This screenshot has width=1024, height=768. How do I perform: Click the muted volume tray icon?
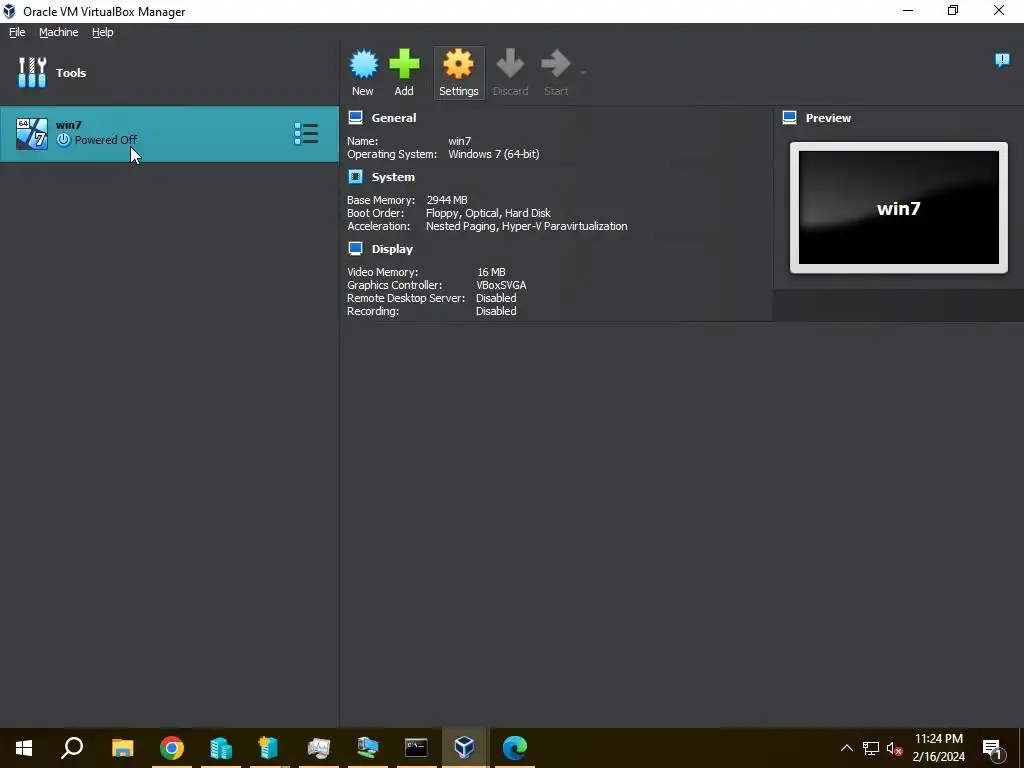(895, 748)
